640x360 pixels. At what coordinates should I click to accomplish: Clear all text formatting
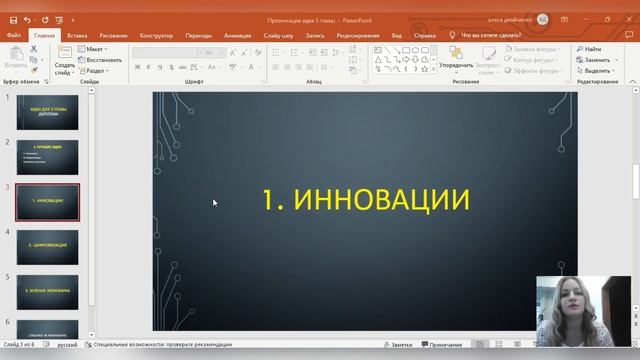point(258,53)
